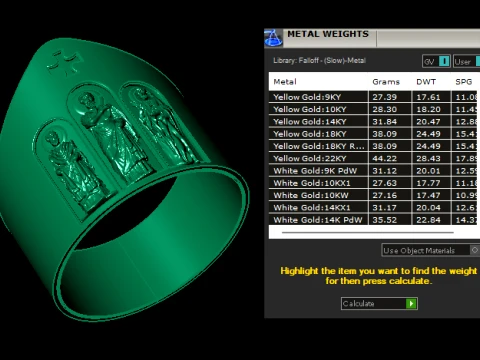
Task: Click the 35.52 grams value
Action: tap(384, 220)
